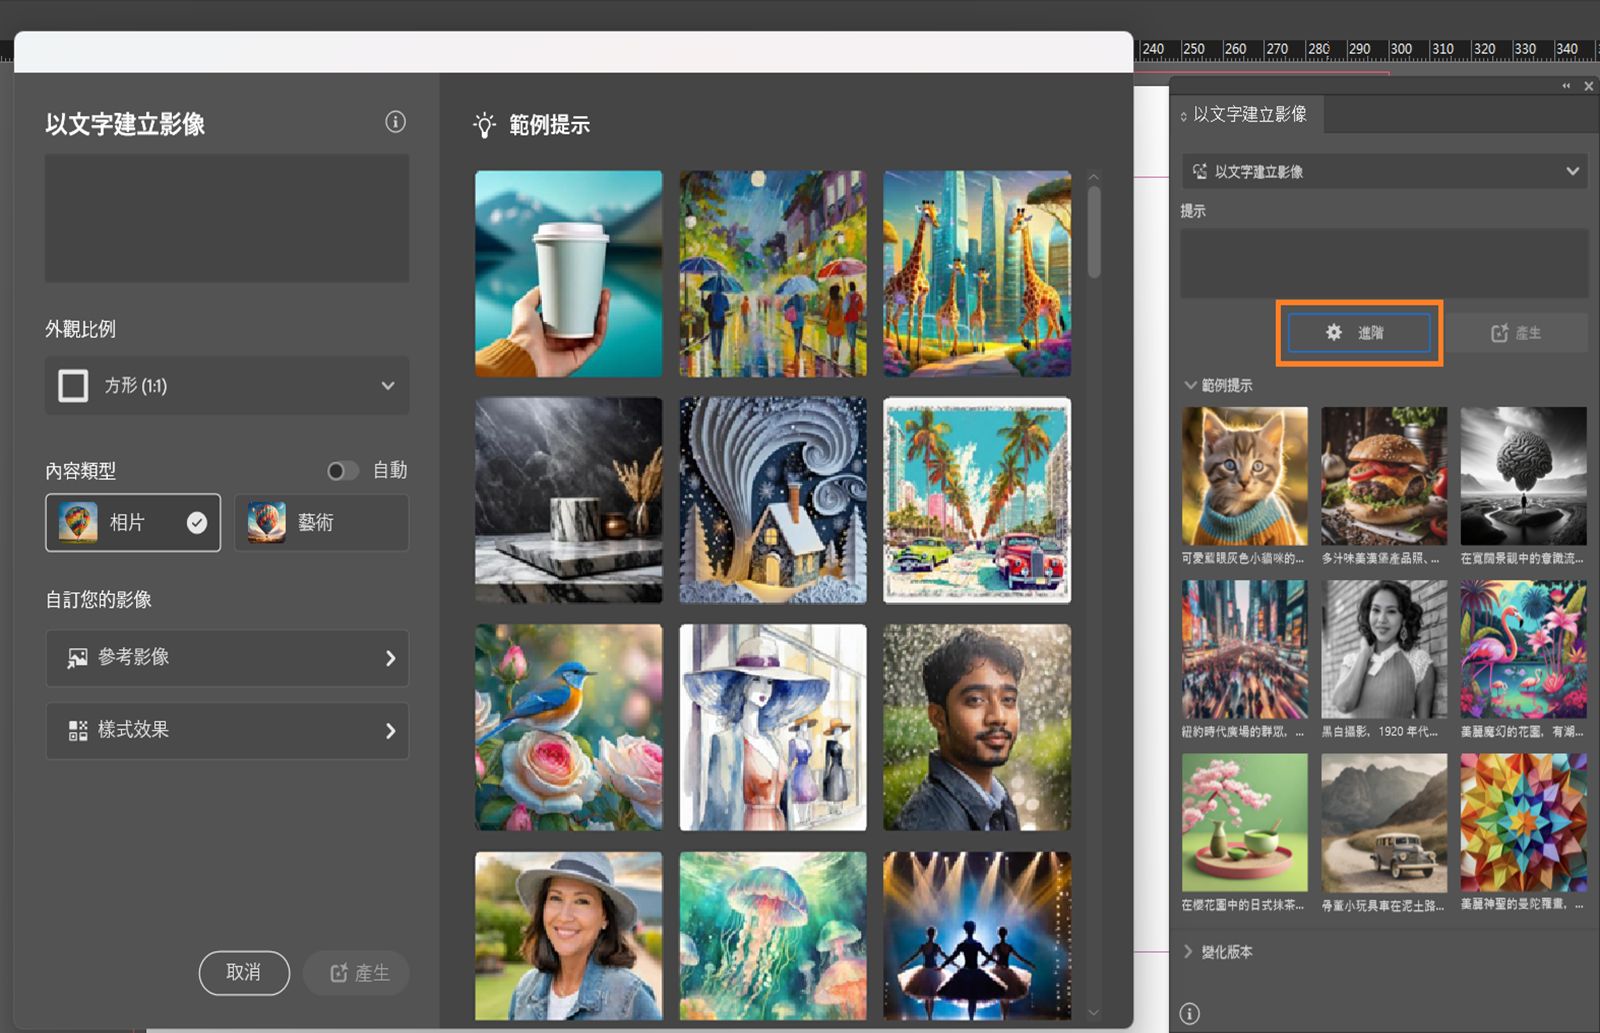
Task: Click the info icon at the panel's bottom
Action: (1189, 1013)
